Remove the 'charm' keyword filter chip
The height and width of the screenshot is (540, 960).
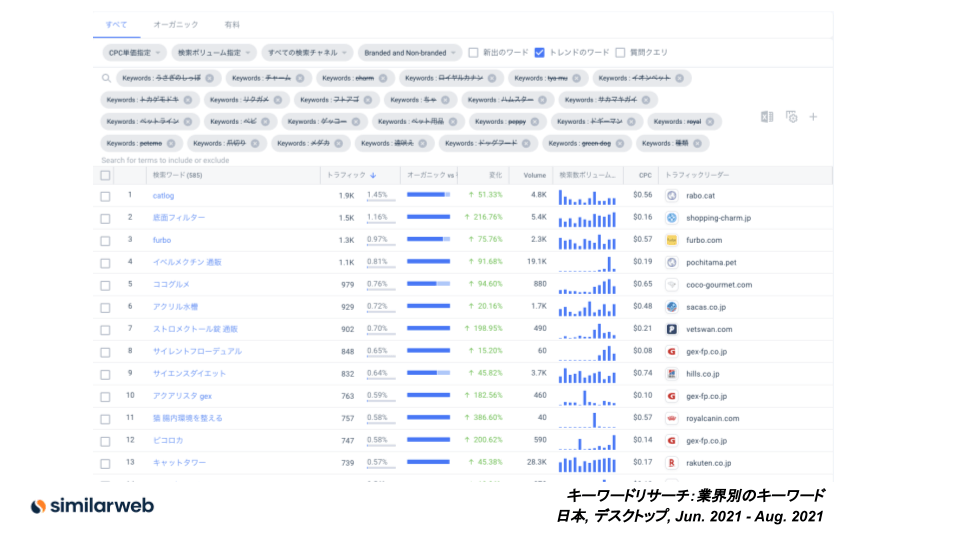(x=383, y=78)
